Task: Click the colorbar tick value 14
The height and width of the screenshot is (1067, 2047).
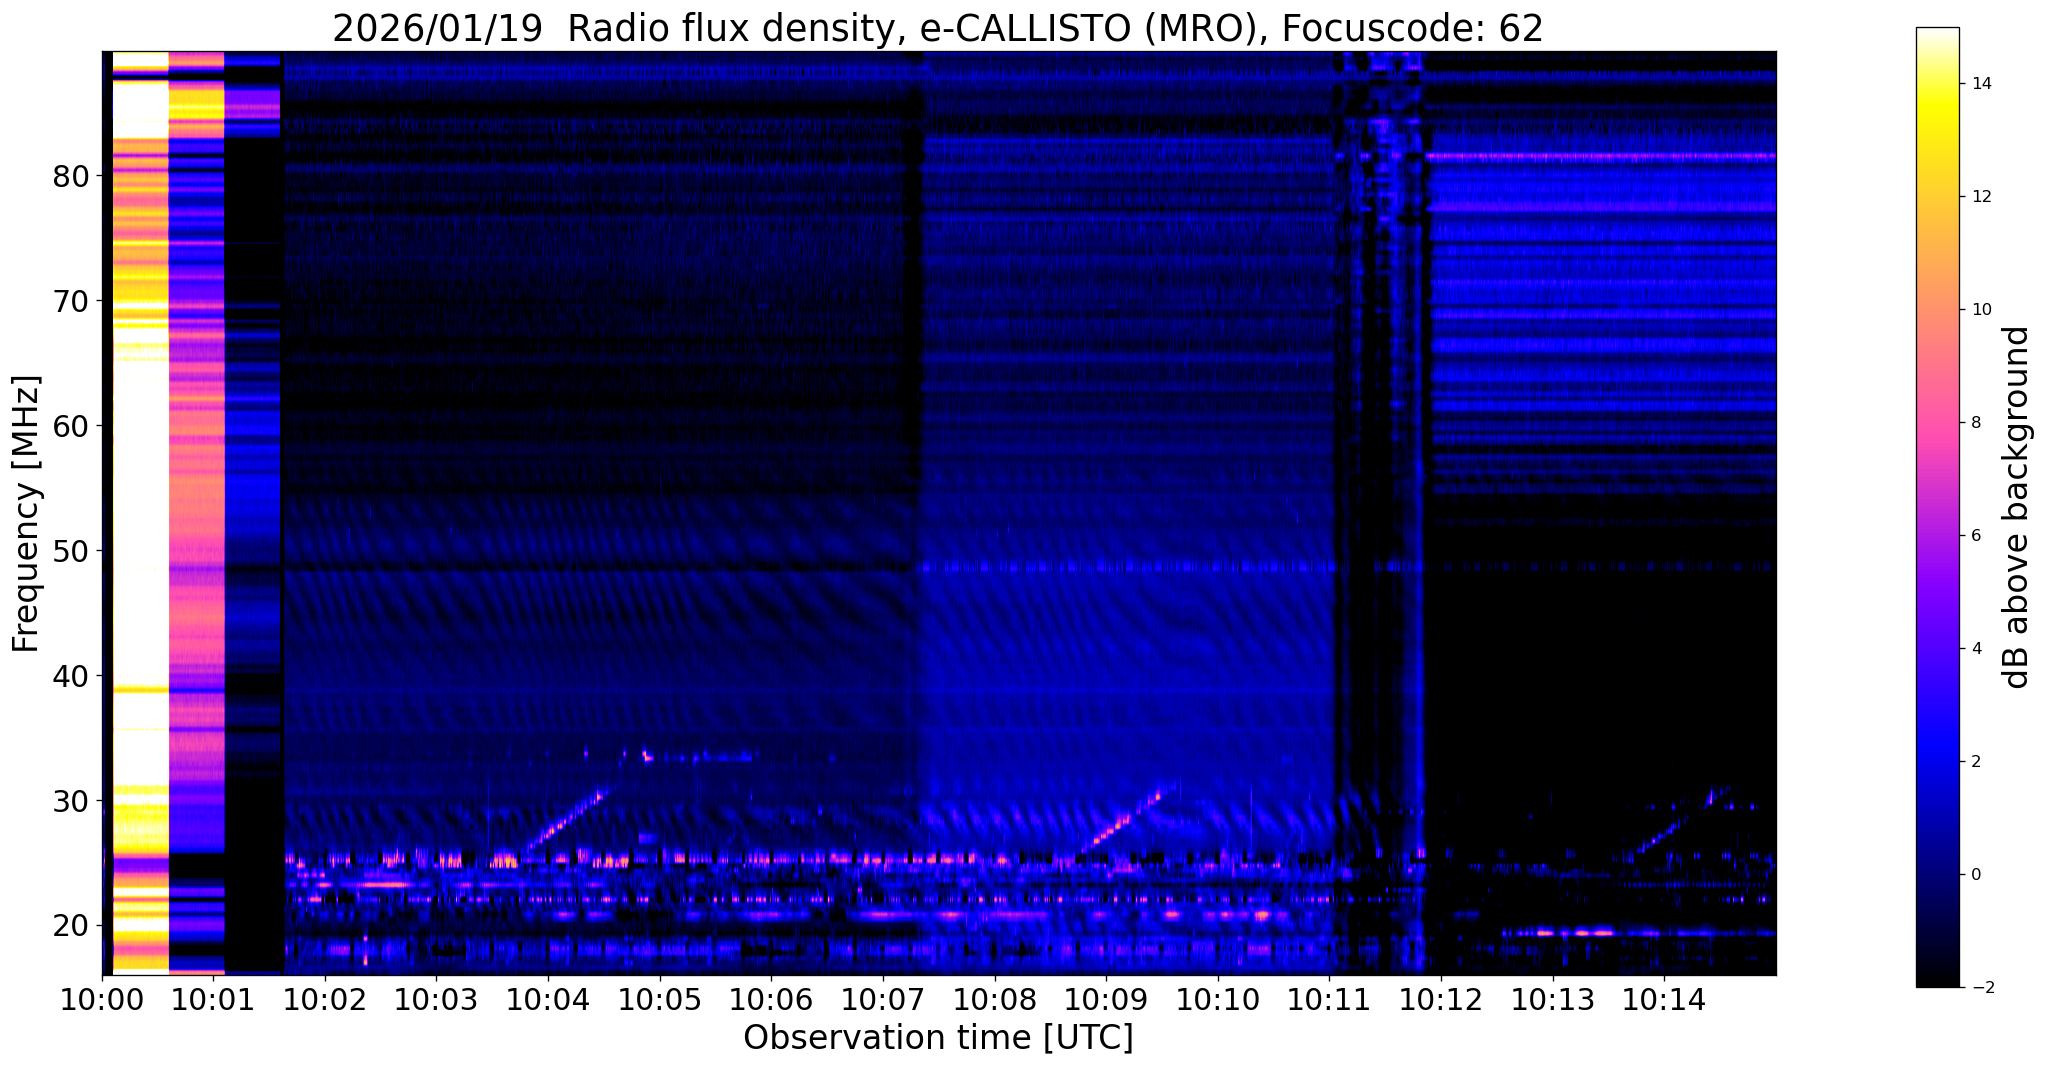Action: [x=1980, y=84]
